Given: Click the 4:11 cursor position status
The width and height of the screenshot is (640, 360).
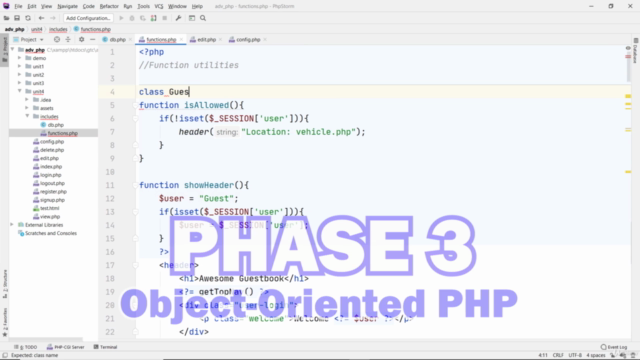Looking at the screenshot, I should [x=543, y=355].
